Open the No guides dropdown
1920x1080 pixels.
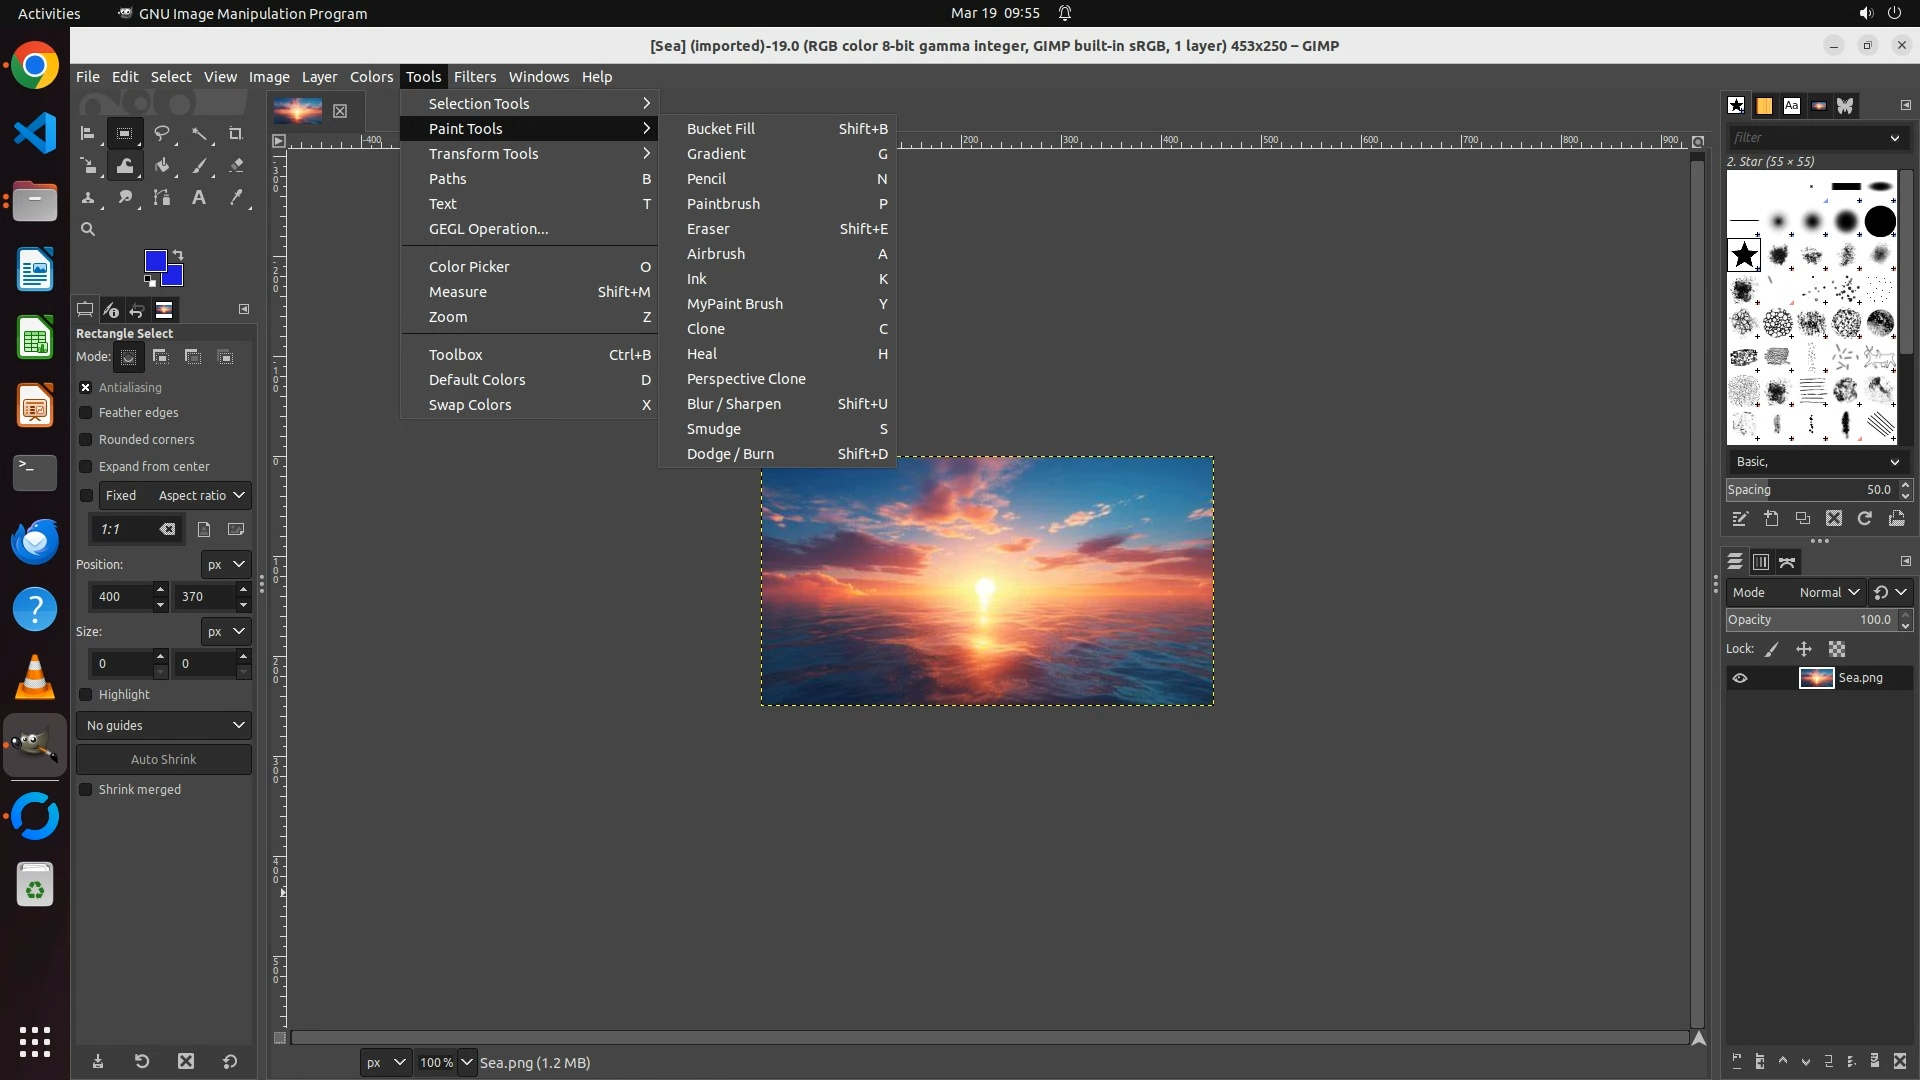point(164,726)
